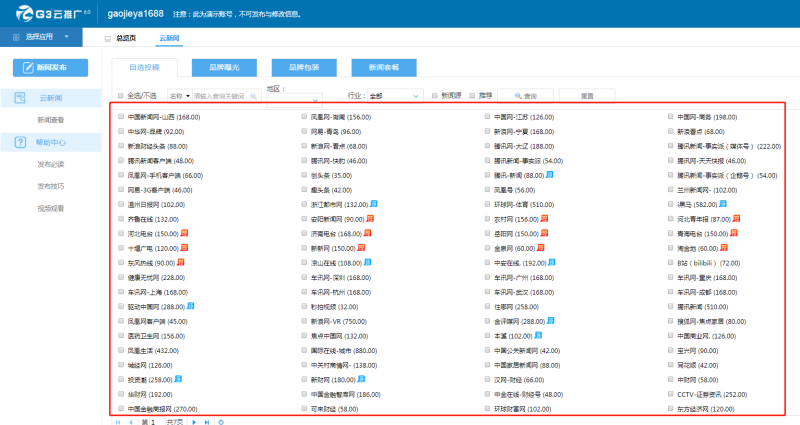Click red badge beside 河北青年报 (87.00)
The image size is (800, 425).
(x=736, y=218)
